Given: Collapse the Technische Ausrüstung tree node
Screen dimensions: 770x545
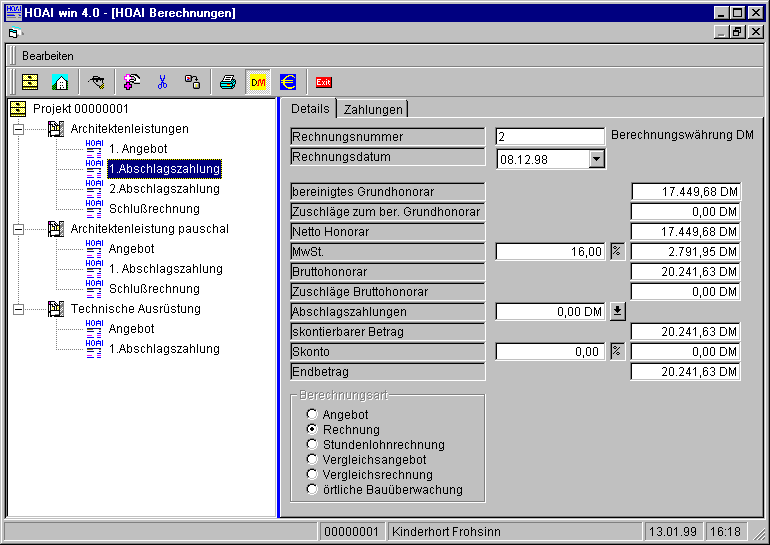Looking at the screenshot, I should (x=19, y=309).
